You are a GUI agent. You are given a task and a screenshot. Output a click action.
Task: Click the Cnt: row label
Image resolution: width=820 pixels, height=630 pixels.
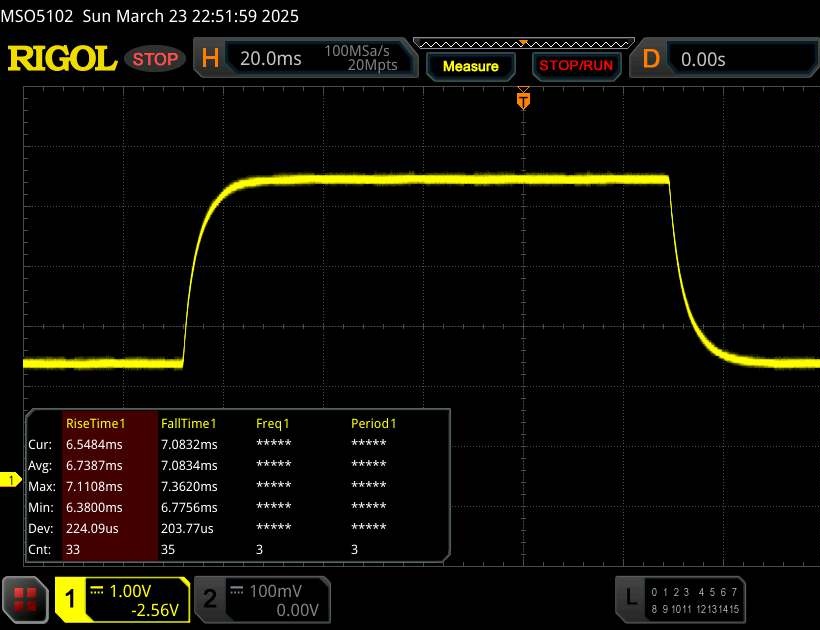coord(40,549)
